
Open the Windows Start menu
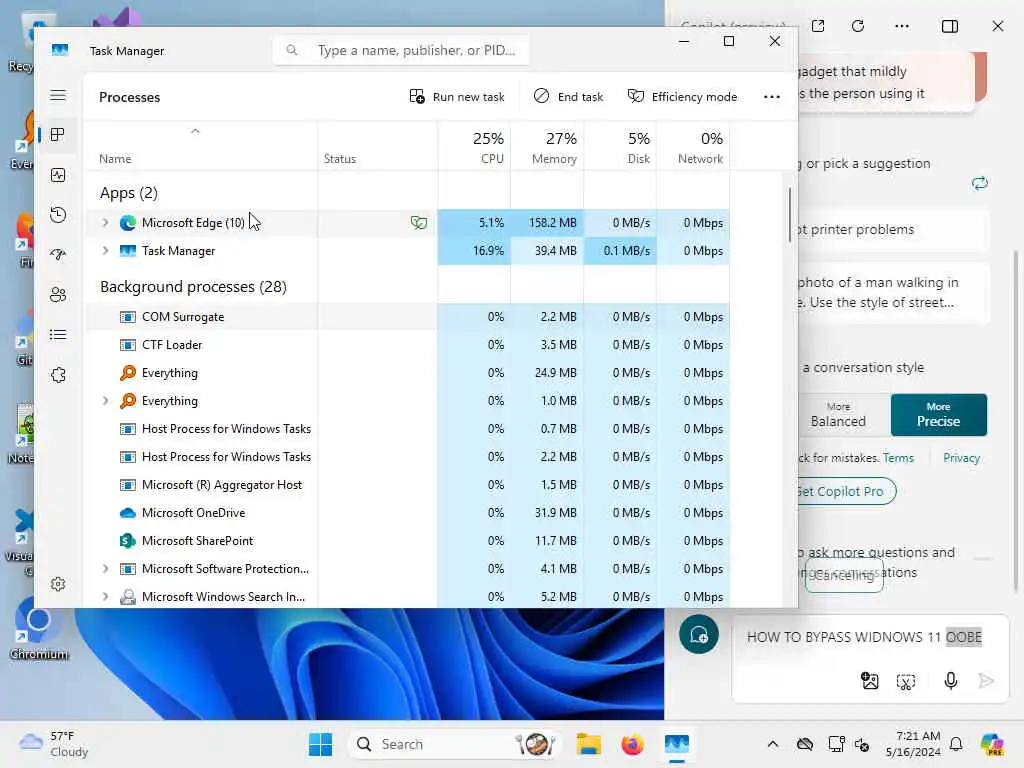coord(321,744)
